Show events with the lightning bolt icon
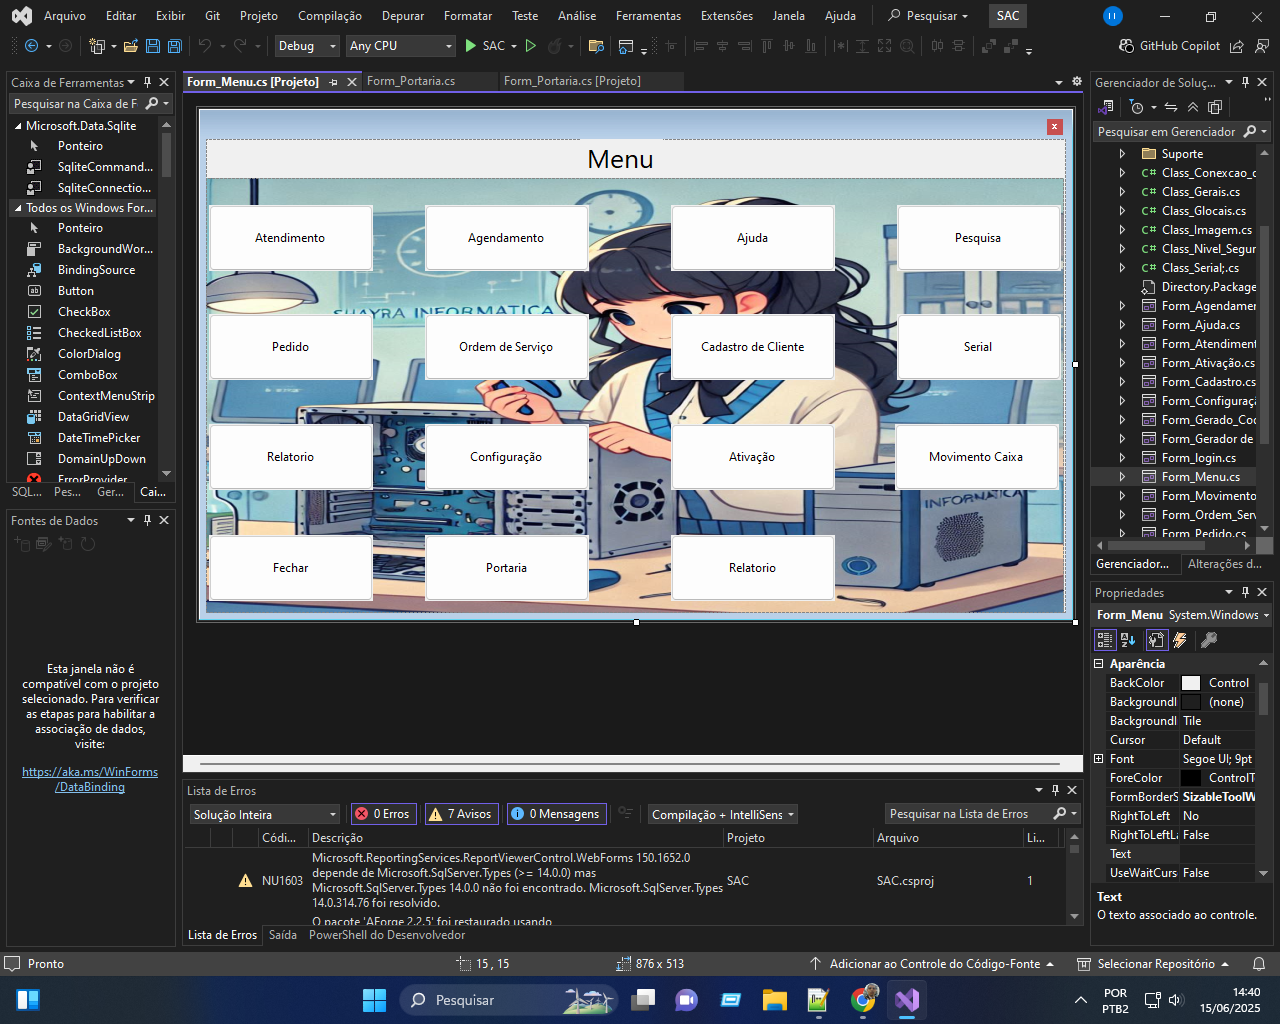The image size is (1280, 1024). point(1180,640)
